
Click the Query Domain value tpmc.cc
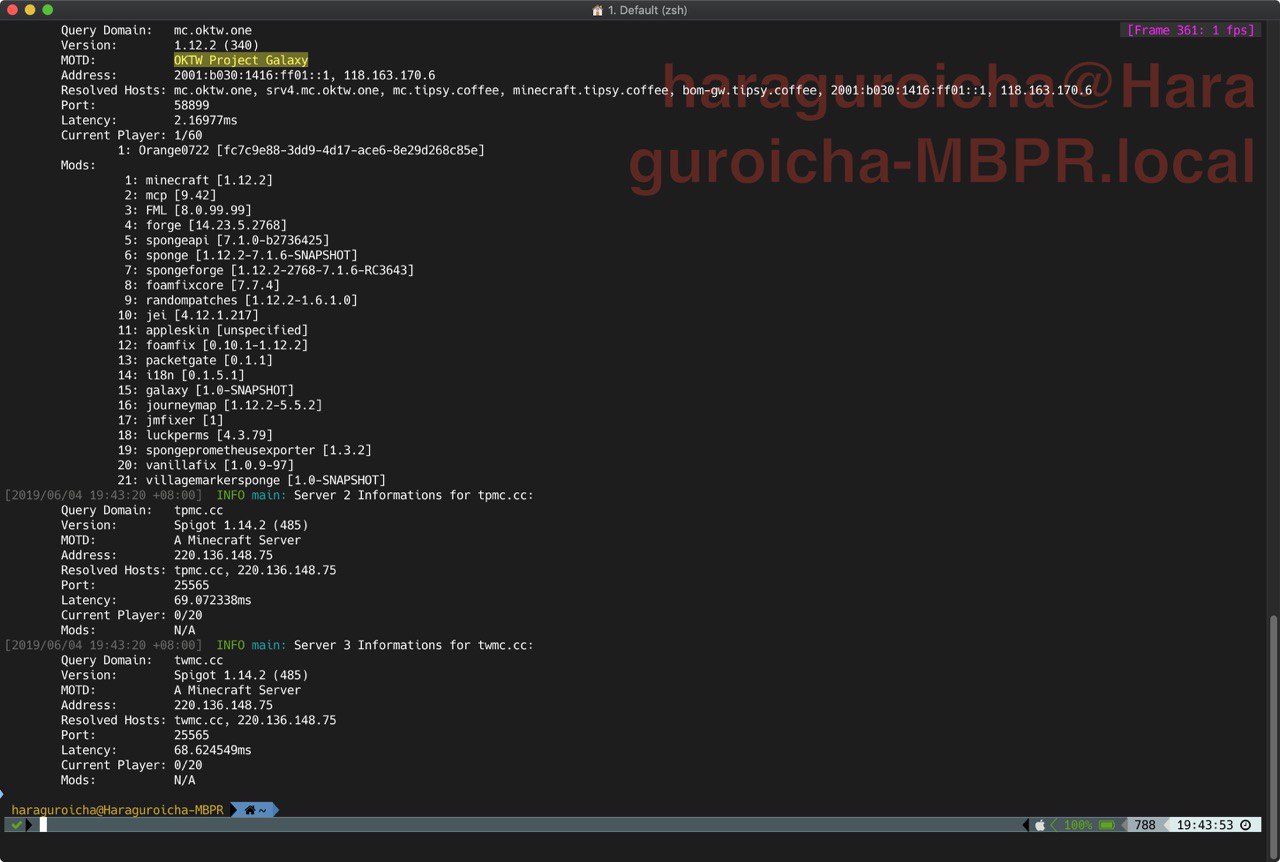tap(199, 510)
